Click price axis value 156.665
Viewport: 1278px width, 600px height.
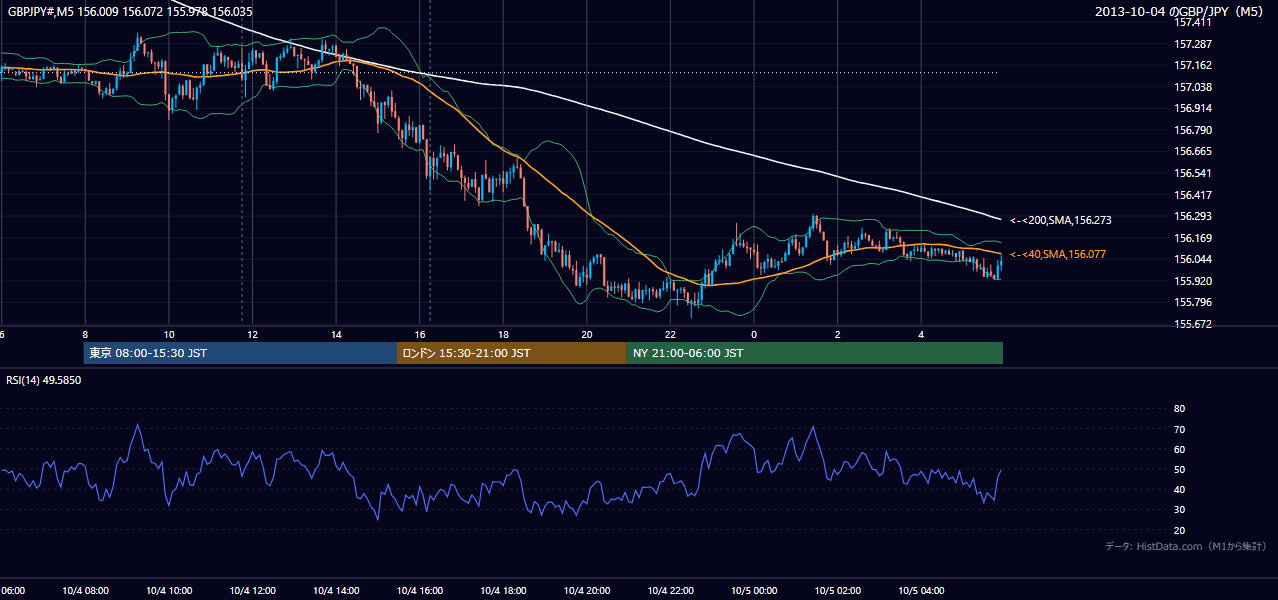point(1193,151)
